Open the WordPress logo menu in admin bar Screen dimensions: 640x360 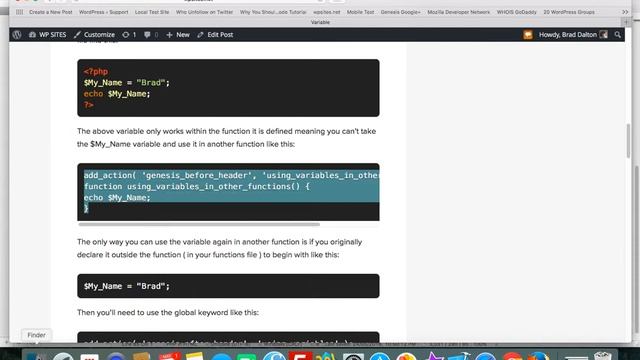tap(17, 35)
